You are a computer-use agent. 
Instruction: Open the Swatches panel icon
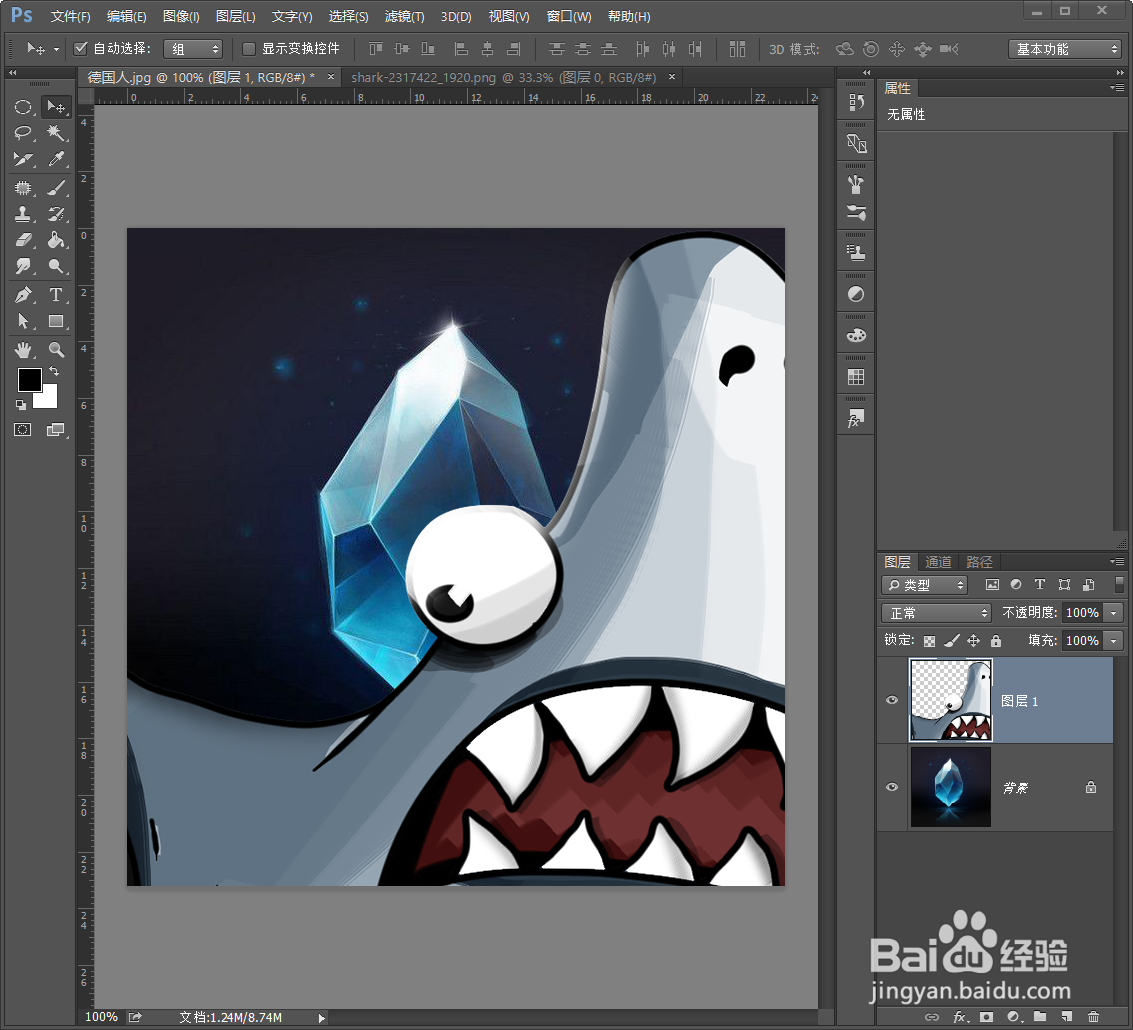(x=856, y=377)
